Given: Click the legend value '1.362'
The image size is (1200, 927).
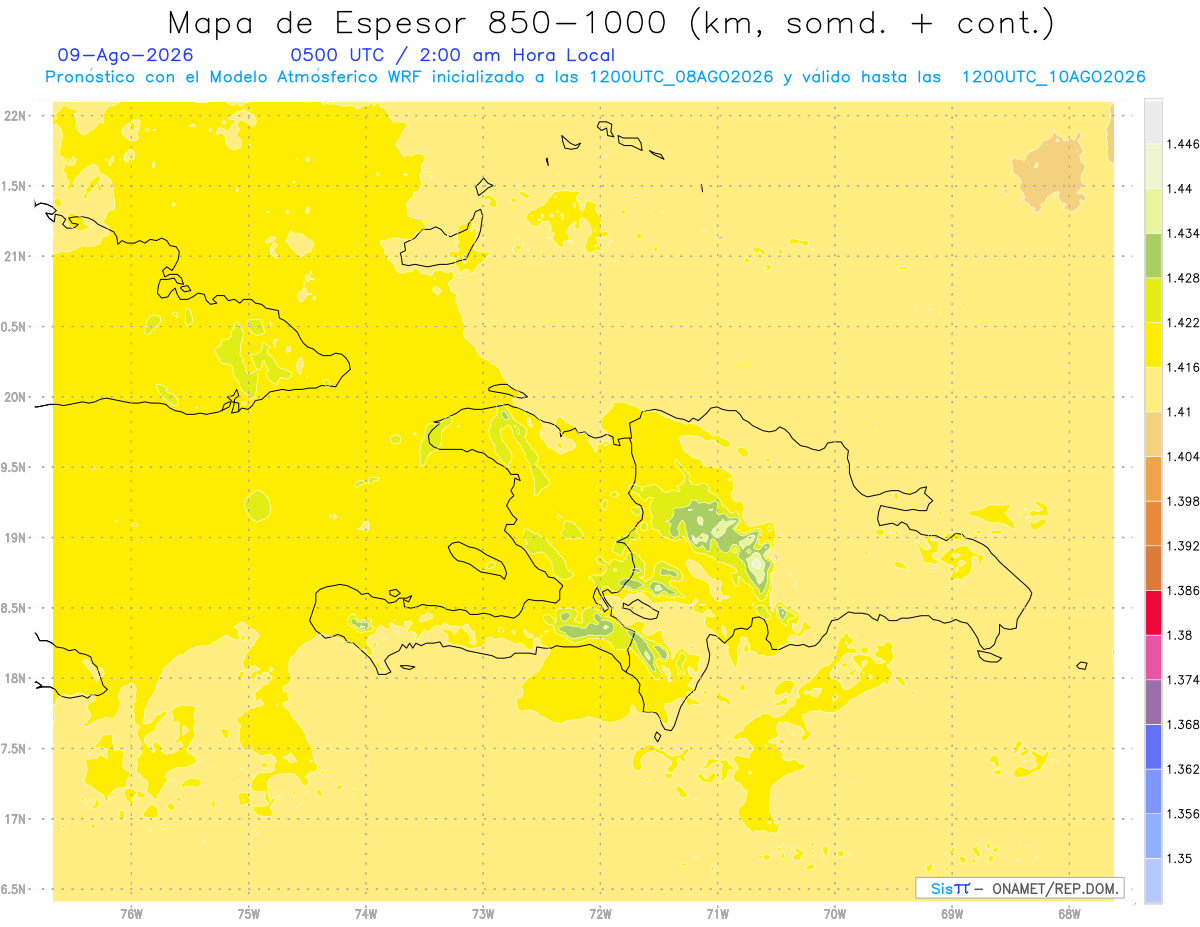Looking at the screenshot, I should (x=1184, y=769).
